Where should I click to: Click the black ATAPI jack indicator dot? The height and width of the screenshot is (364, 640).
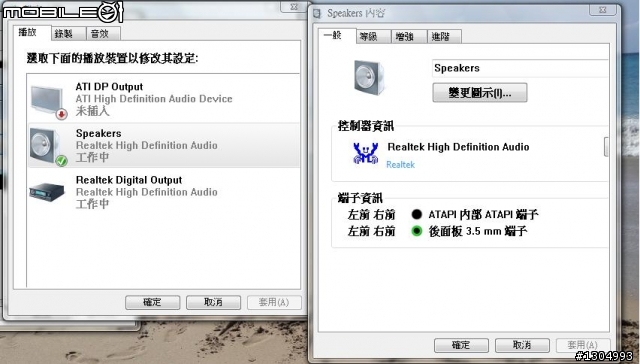tap(417, 214)
